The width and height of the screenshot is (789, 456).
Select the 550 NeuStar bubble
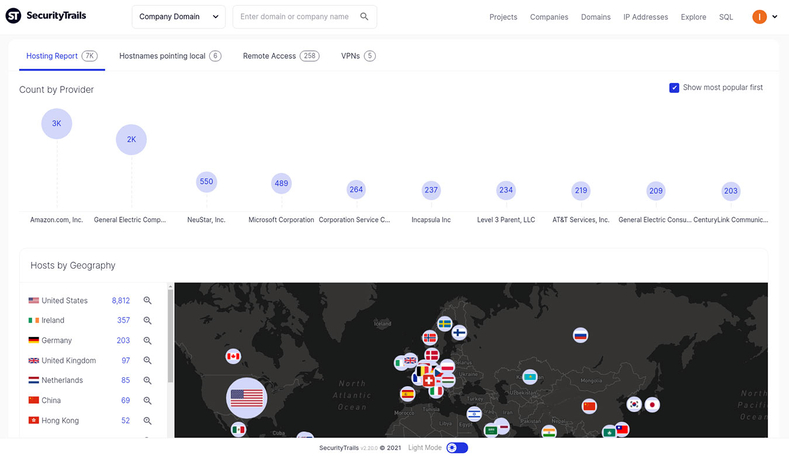coord(206,182)
